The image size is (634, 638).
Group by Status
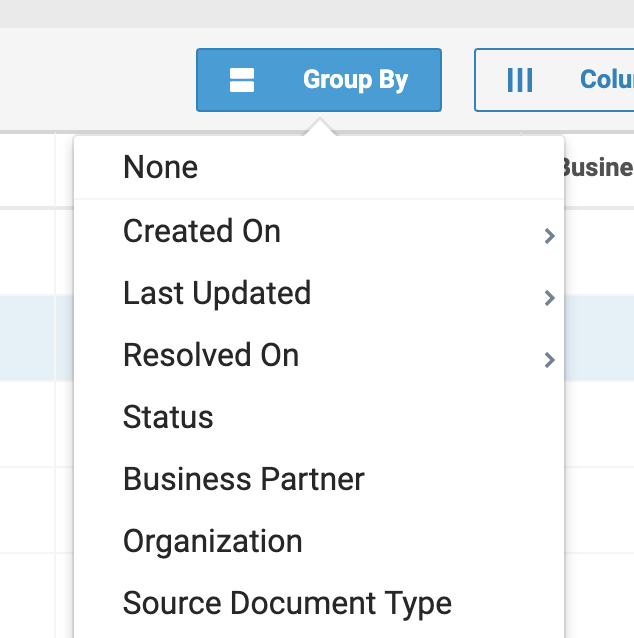tap(319, 417)
